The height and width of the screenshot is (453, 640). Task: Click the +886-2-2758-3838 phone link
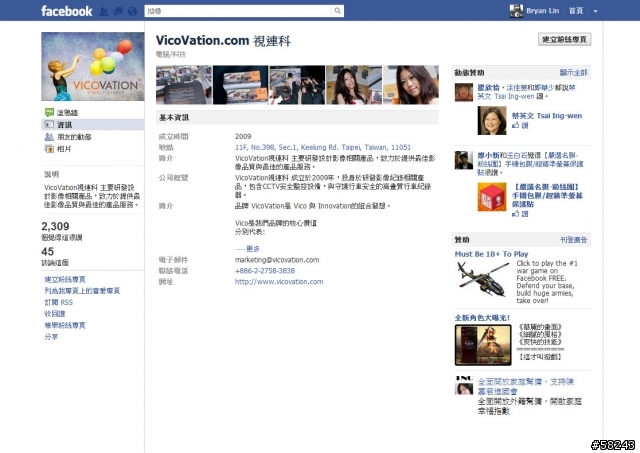[x=265, y=271]
